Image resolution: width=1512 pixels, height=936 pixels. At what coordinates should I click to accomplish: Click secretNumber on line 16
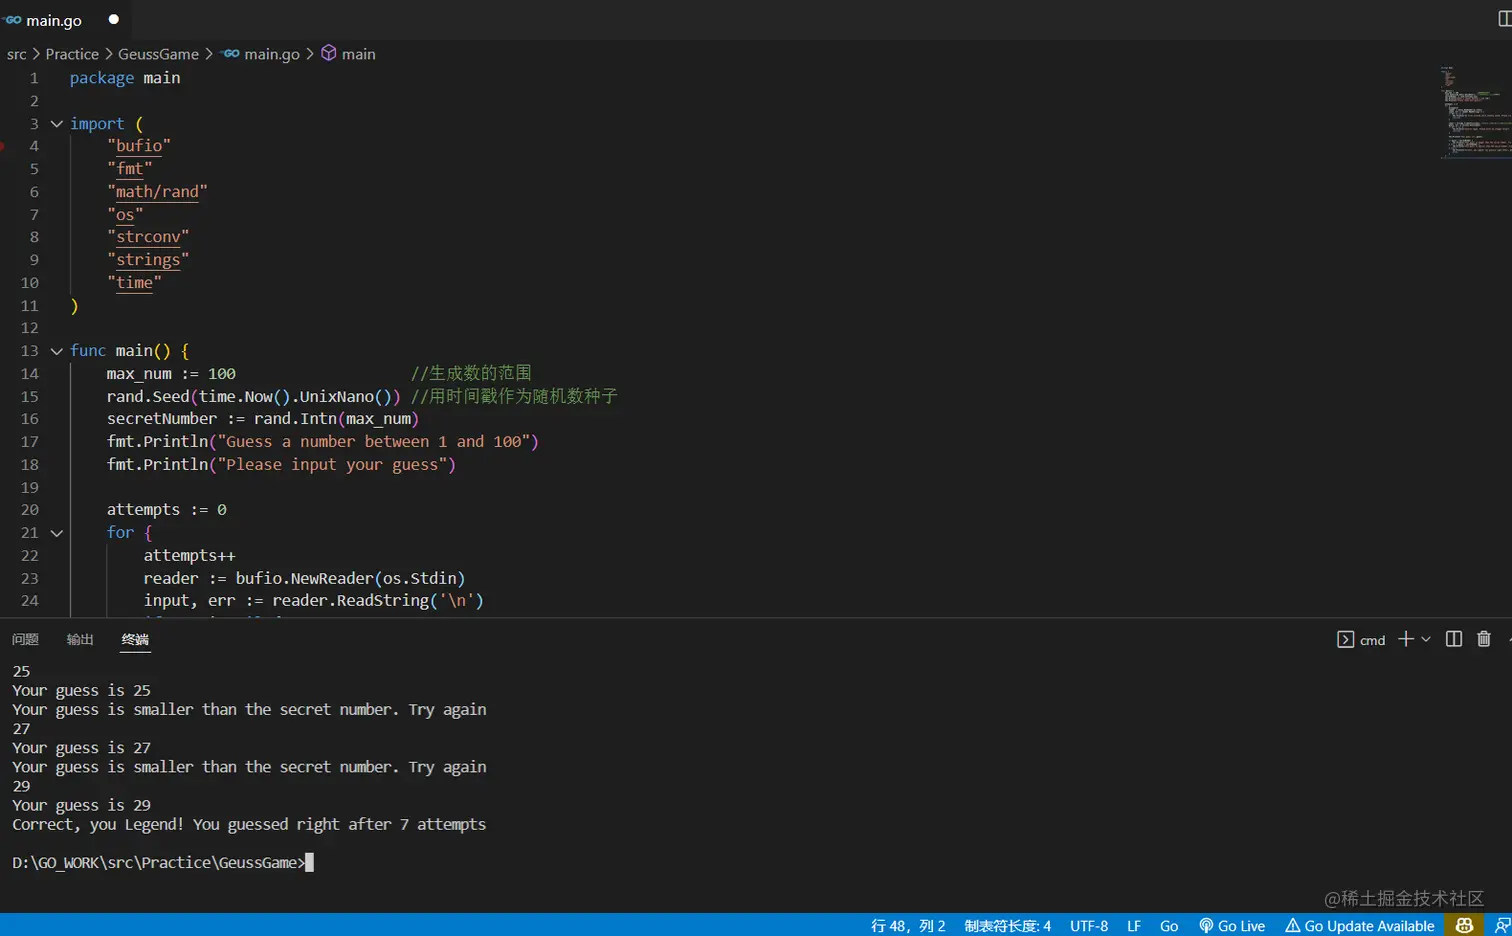click(x=162, y=419)
